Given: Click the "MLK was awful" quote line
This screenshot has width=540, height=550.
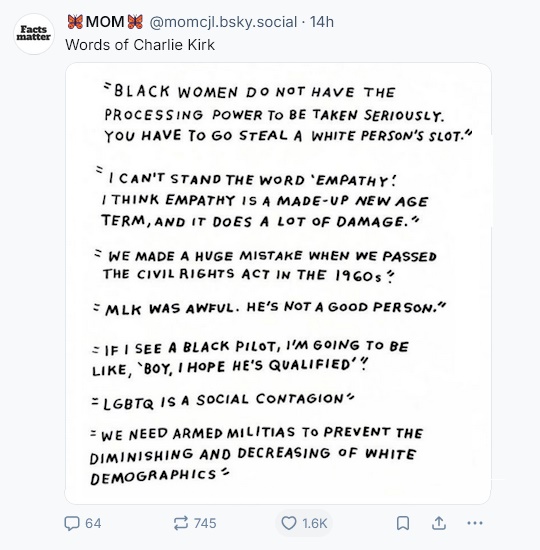Looking at the screenshot, I should click(269, 308).
